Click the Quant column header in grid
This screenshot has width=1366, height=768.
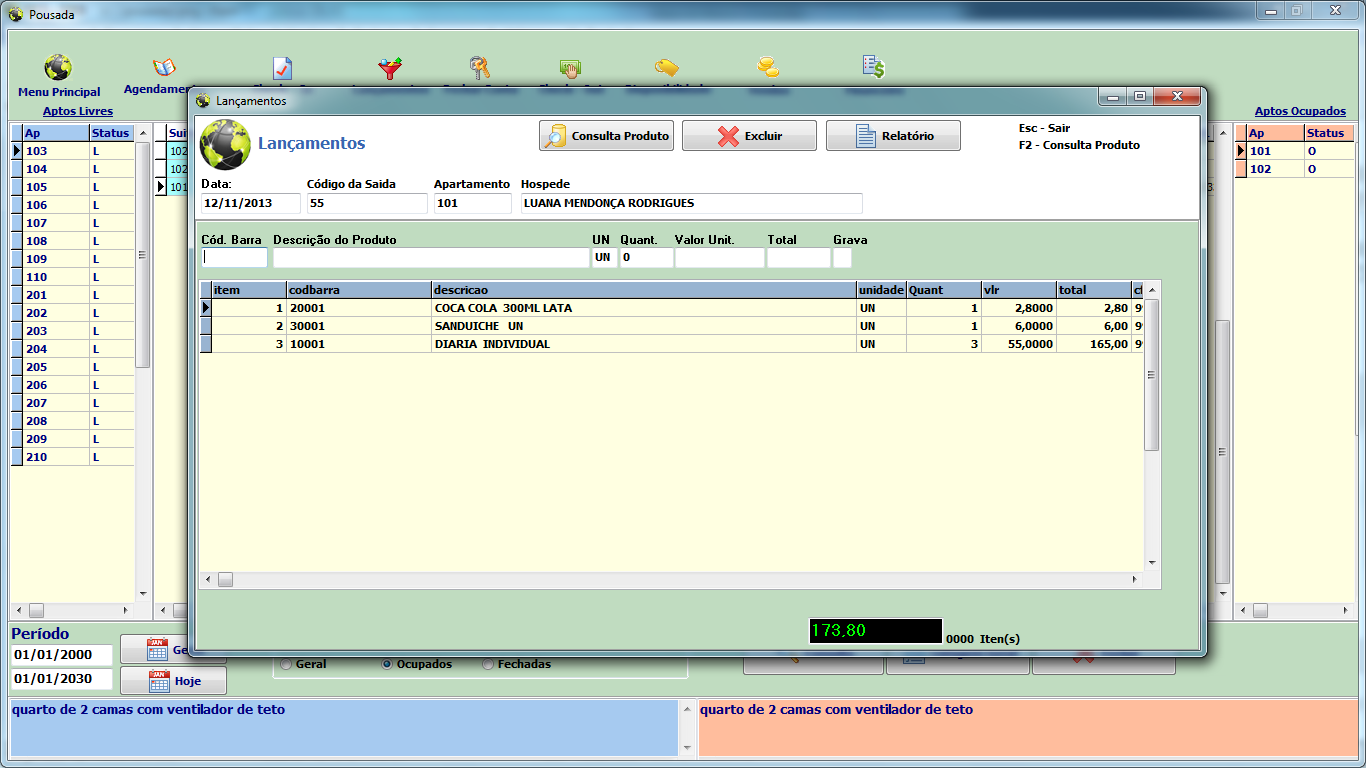tap(943, 290)
